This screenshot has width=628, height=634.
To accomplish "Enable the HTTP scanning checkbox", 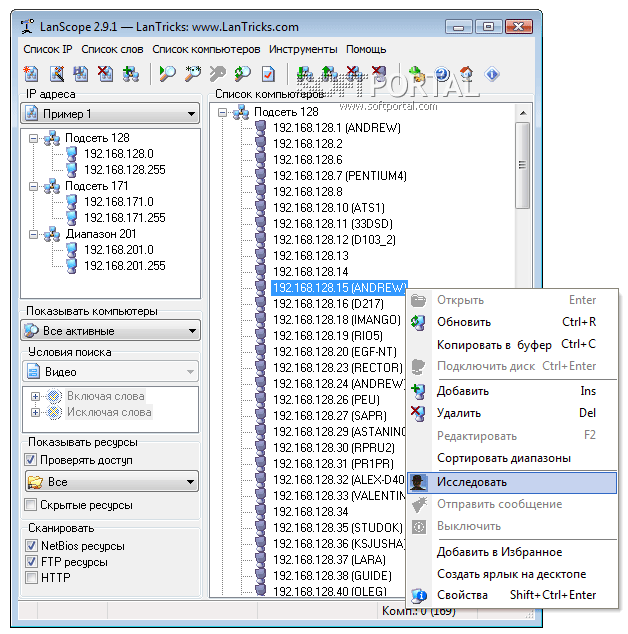I will 31,577.
